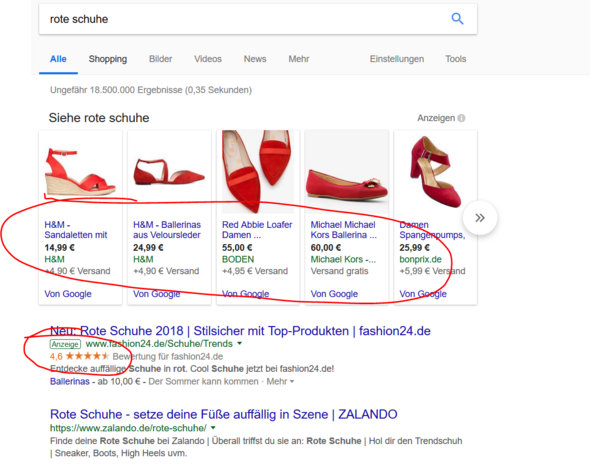Go to the News tab

255,59
